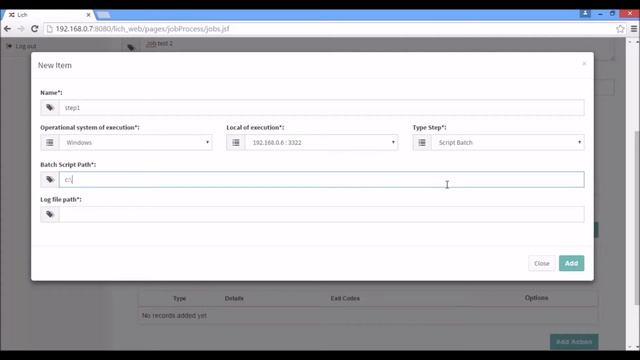Click the list icon beside Operational system dropdown
This screenshot has height=360, width=640.
[x=50, y=142]
